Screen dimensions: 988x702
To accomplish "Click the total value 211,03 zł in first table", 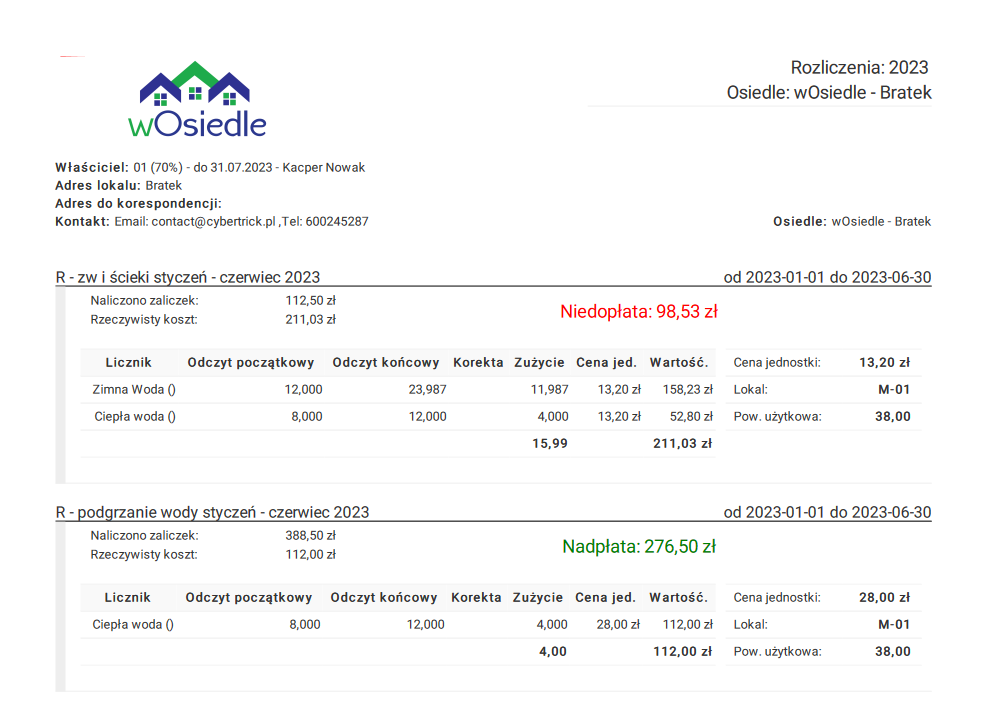I will click(682, 444).
